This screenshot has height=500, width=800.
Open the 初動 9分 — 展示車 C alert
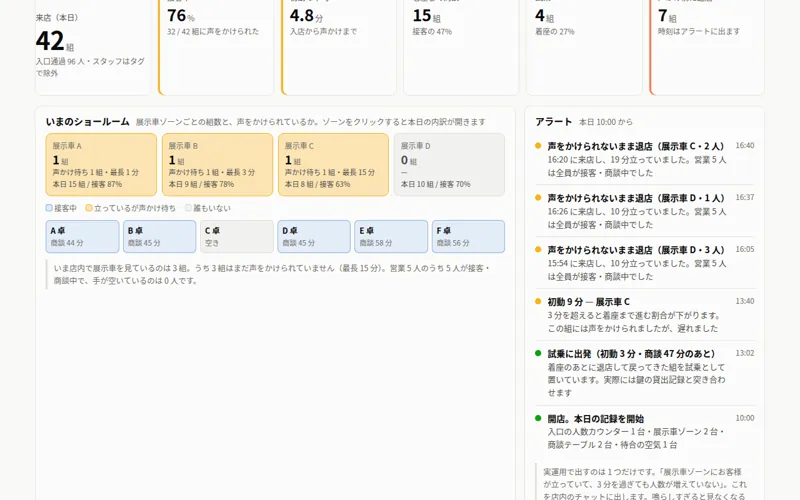coord(589,302)
